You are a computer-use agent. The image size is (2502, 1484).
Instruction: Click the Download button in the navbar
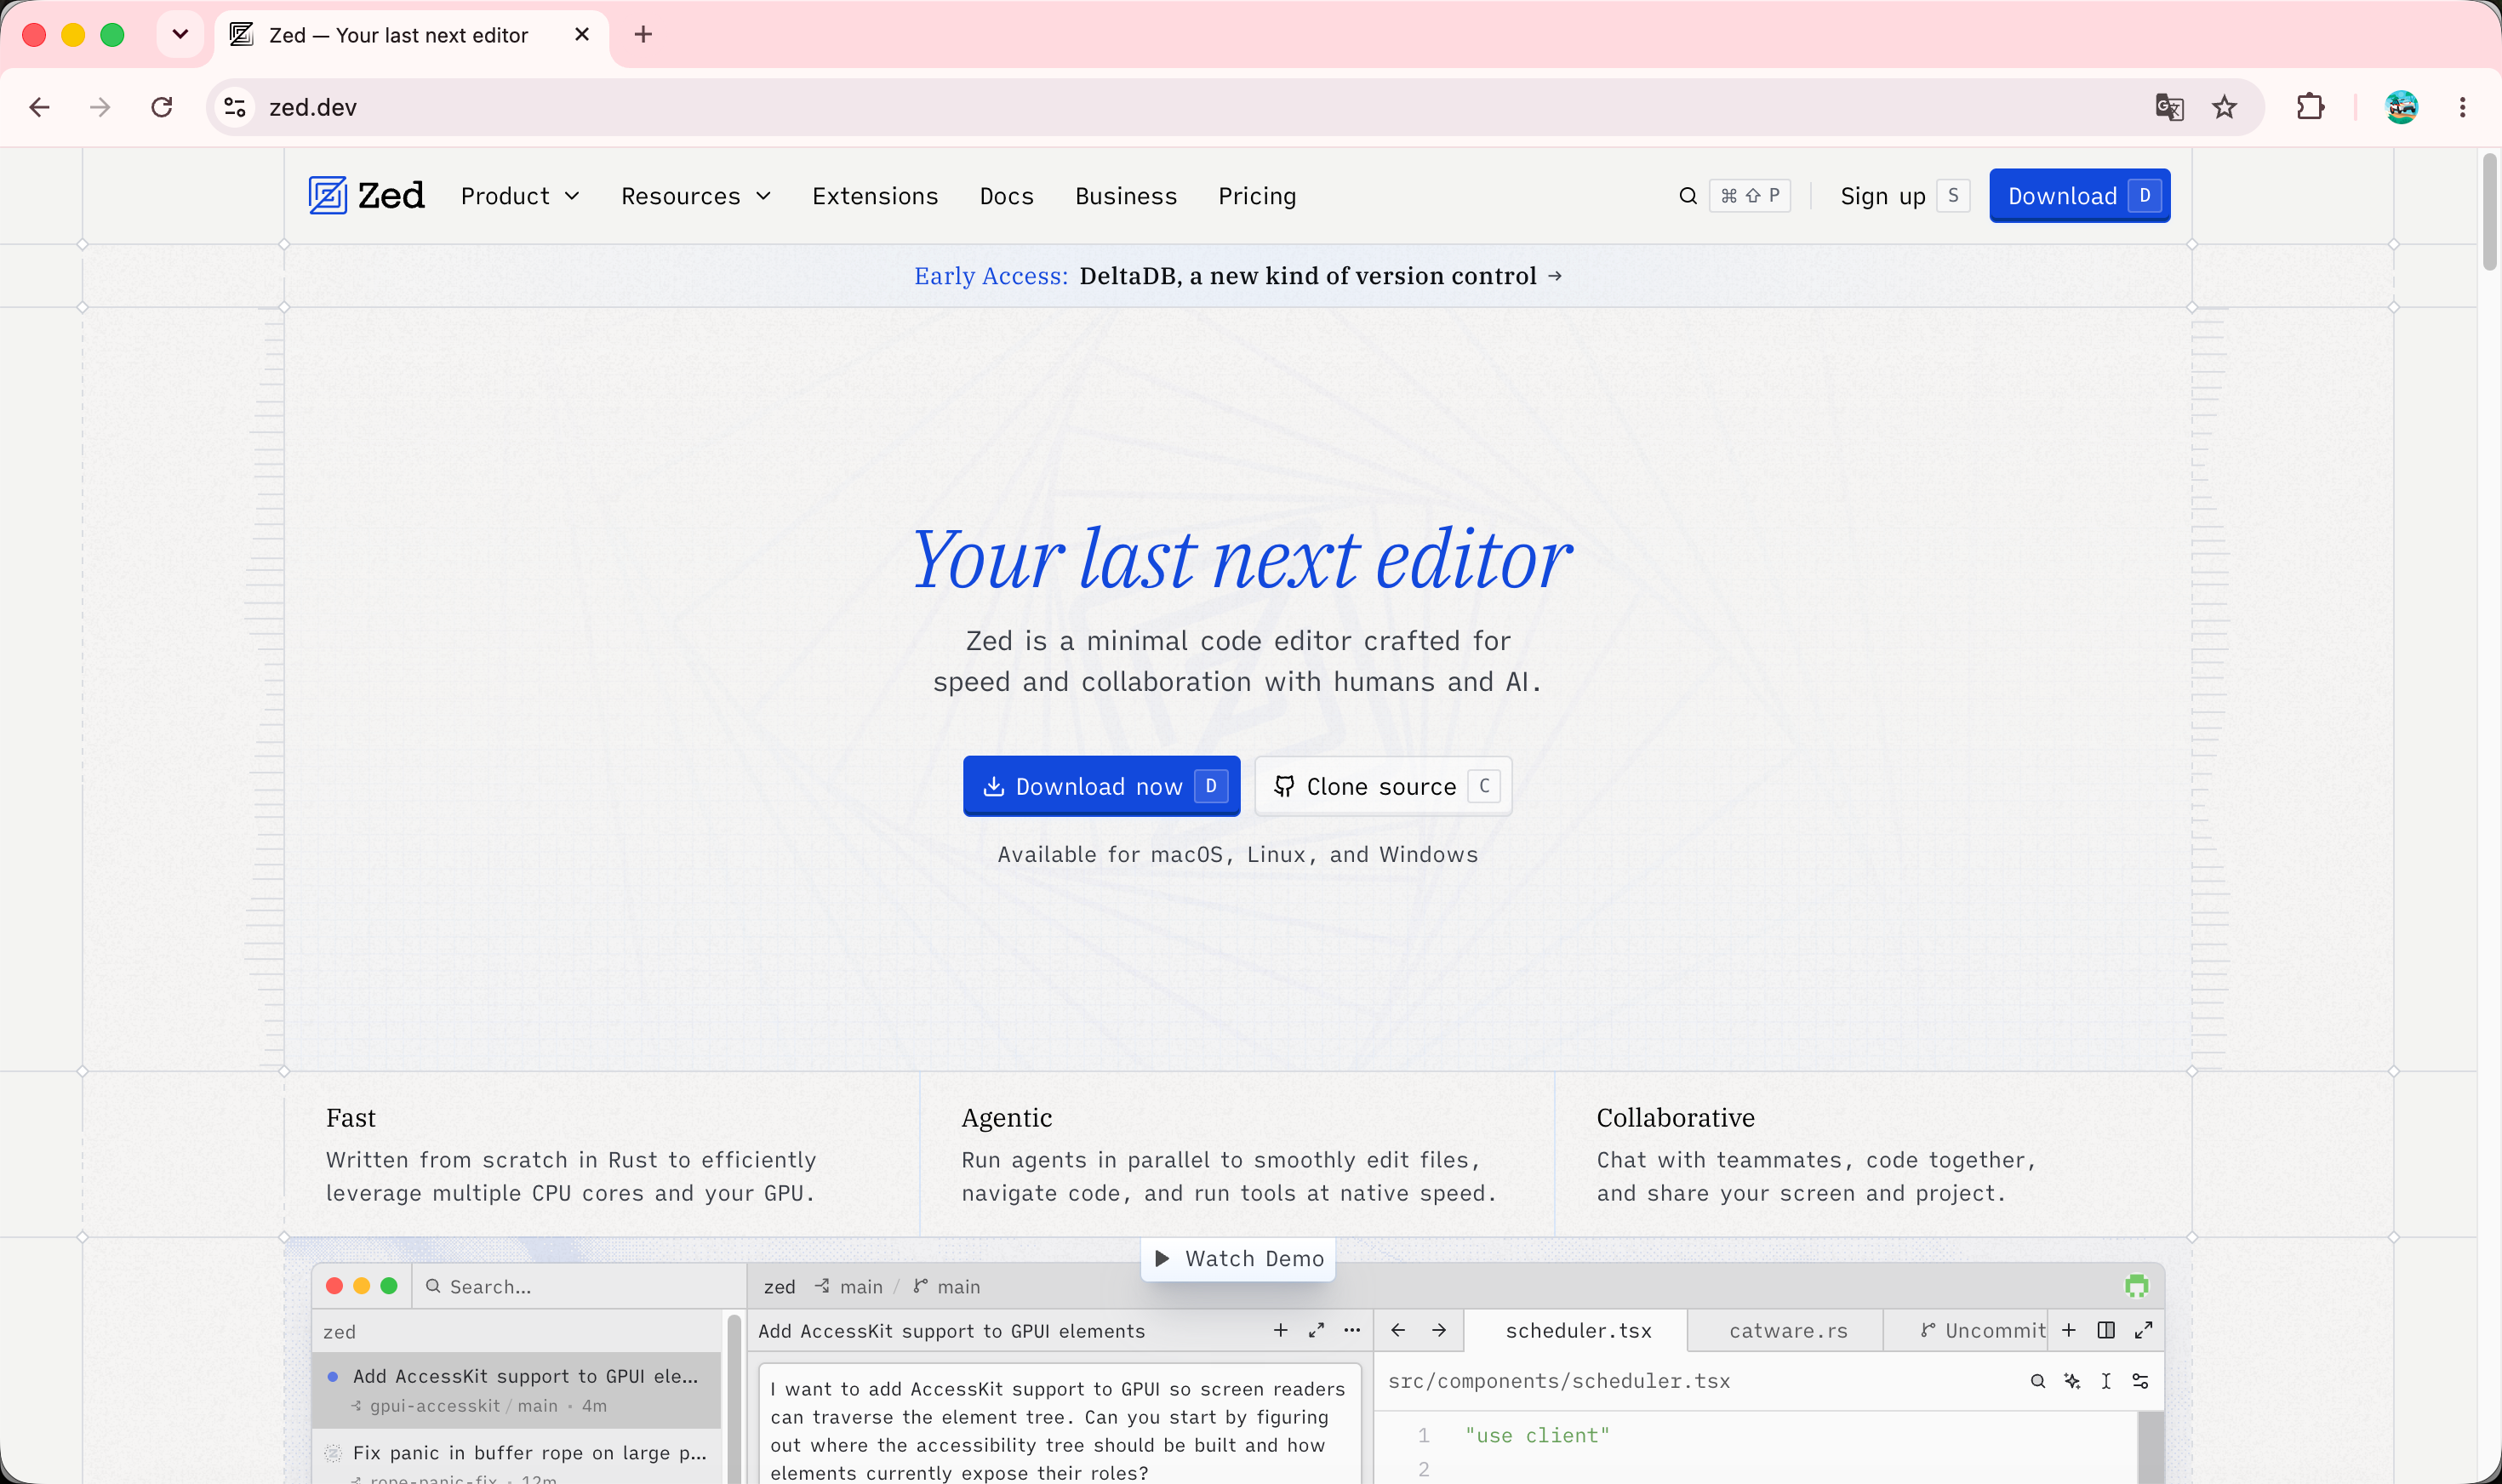click(x=2079, y=196)
